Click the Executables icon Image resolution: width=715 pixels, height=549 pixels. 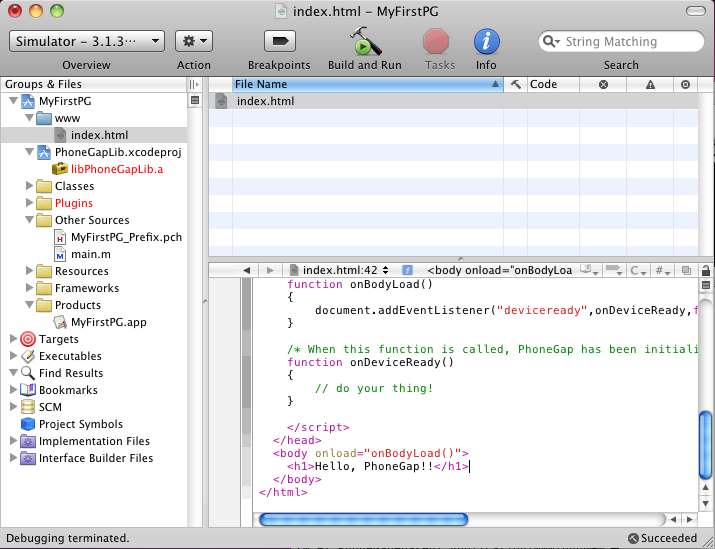28,356
